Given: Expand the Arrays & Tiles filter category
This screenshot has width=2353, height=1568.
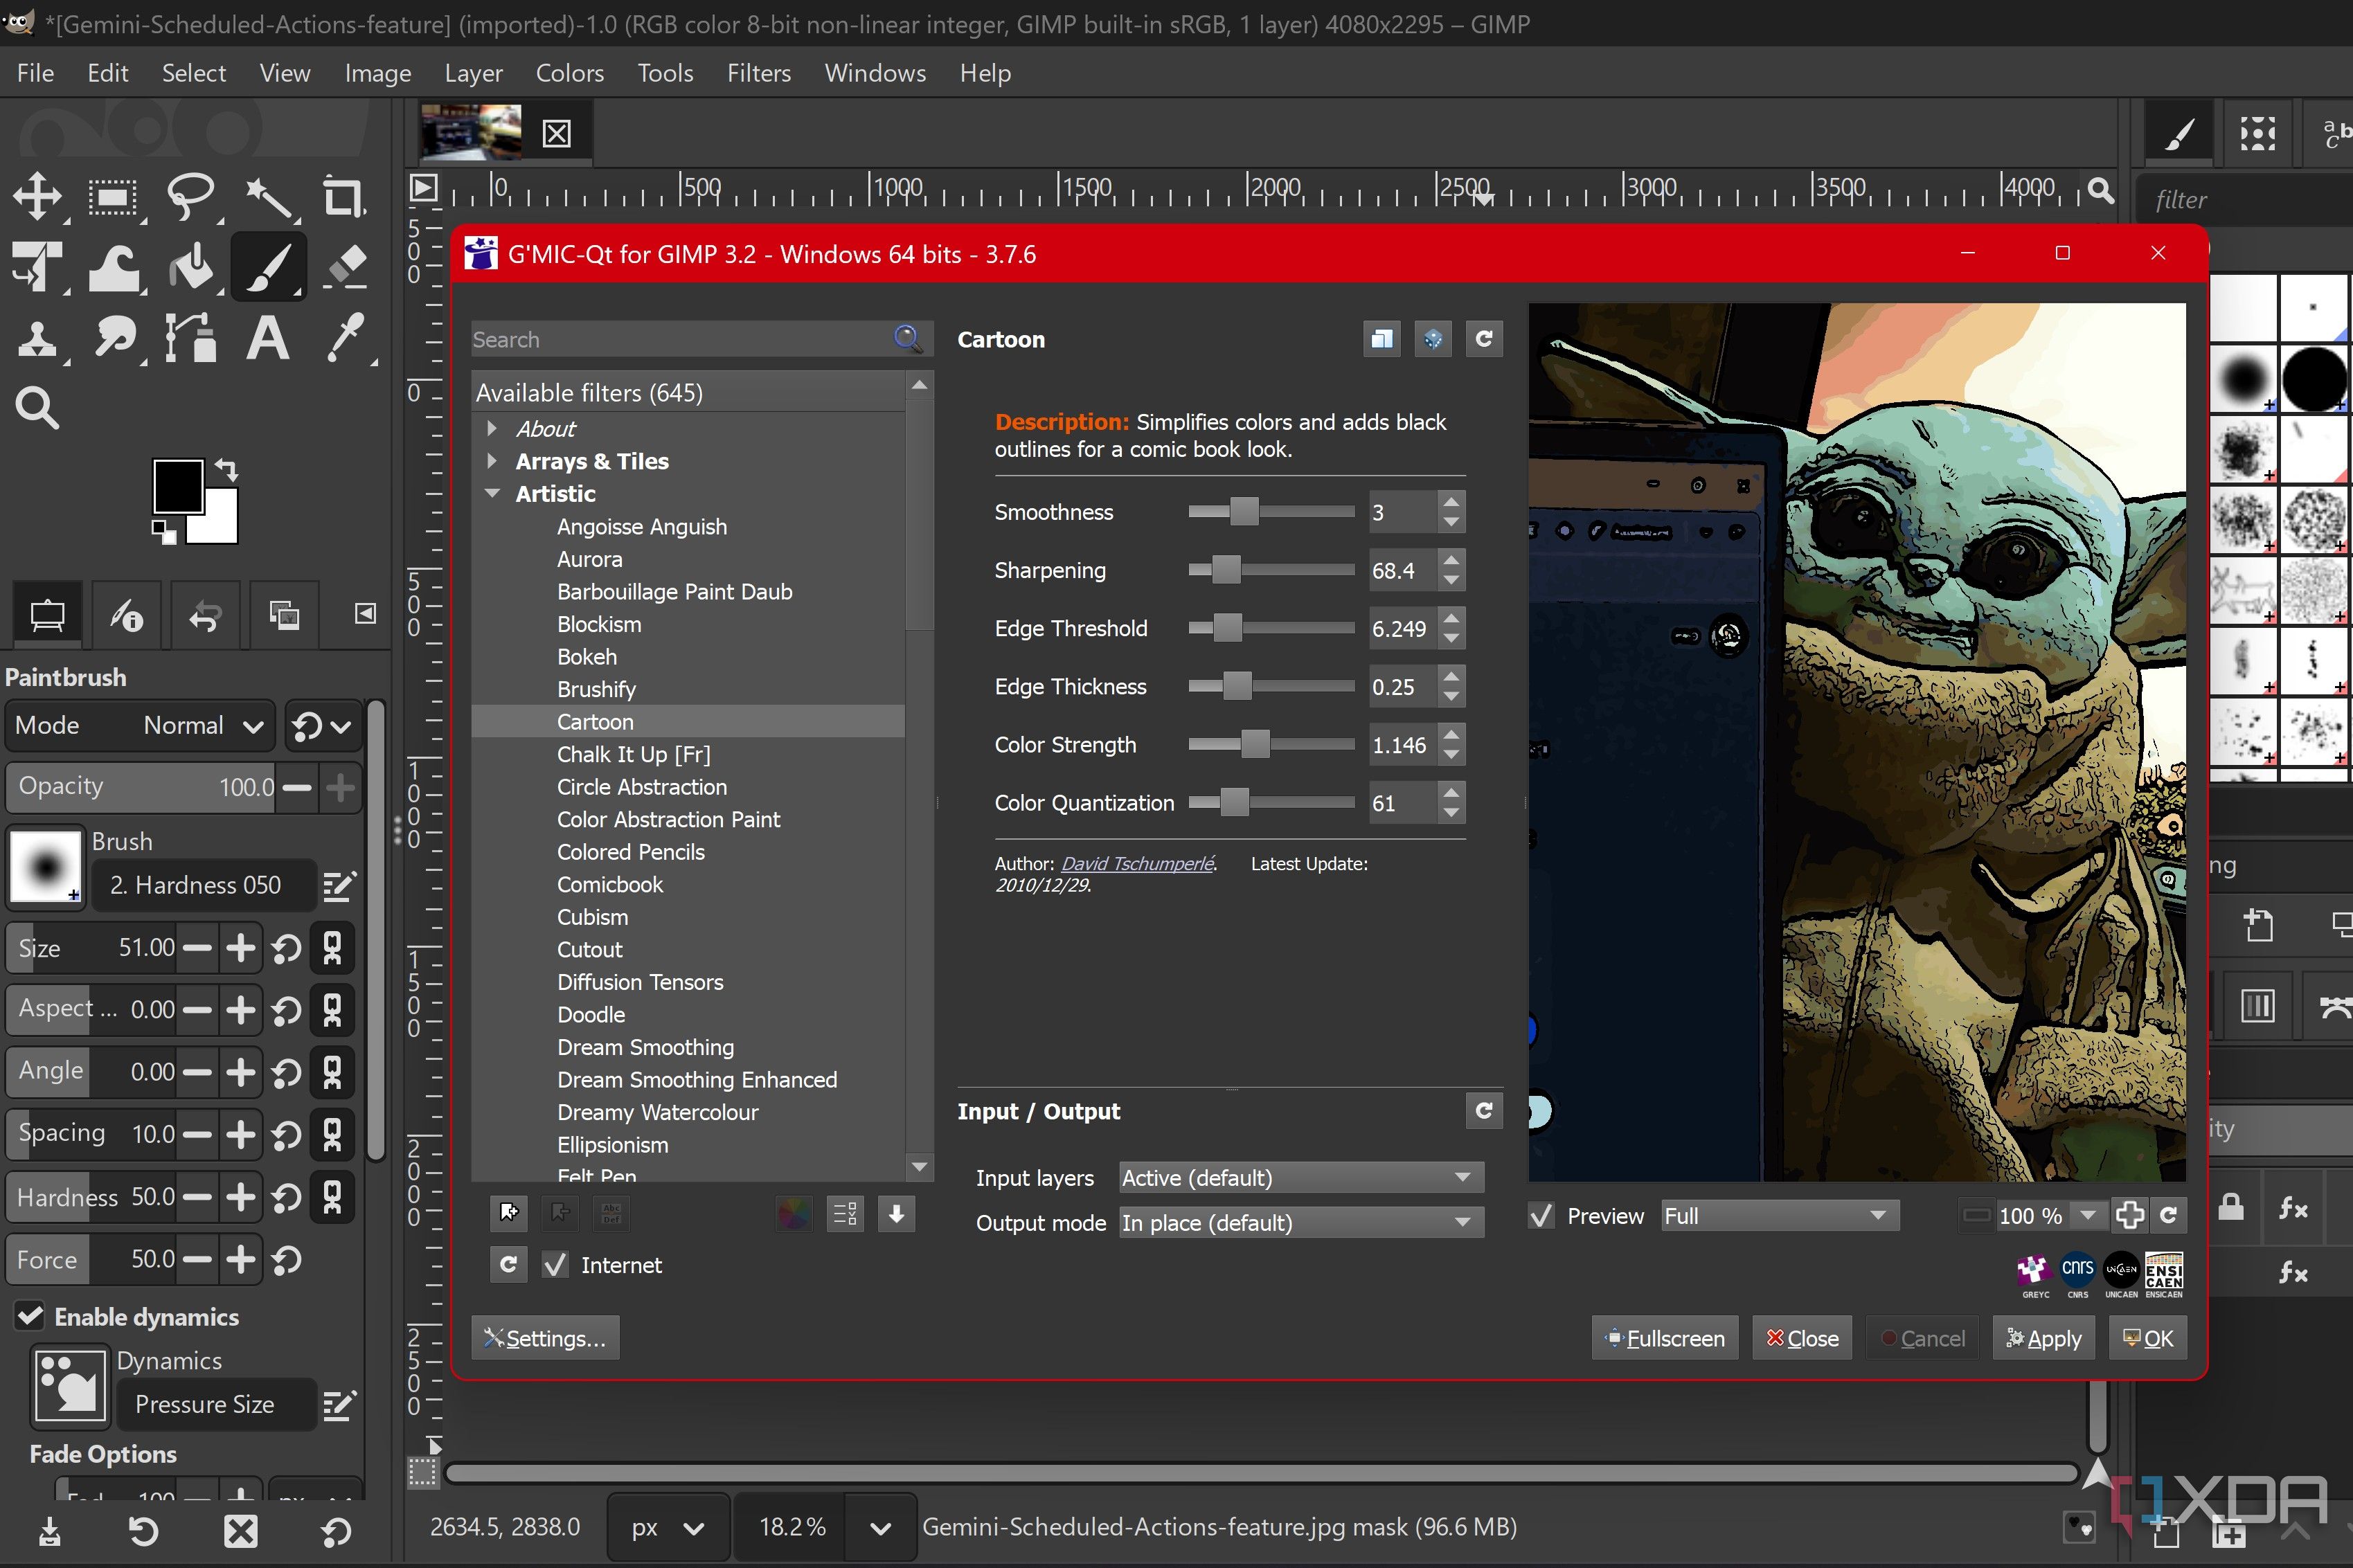Looking at the screenshot, I should coord(492,461).
